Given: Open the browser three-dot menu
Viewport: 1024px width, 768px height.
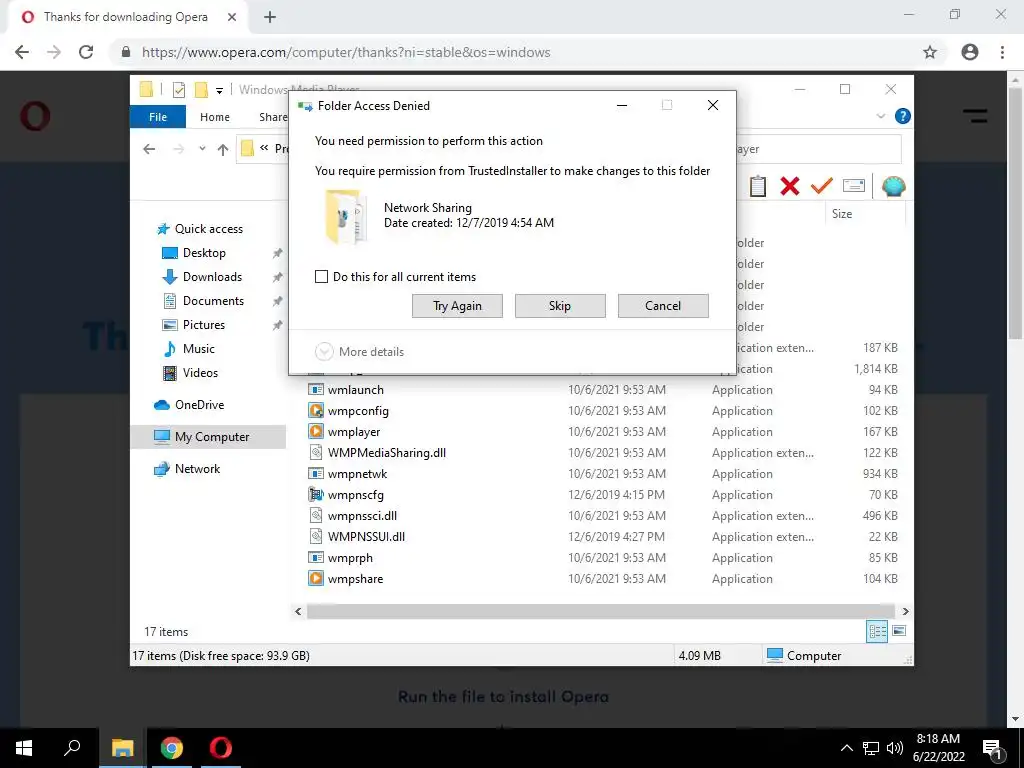Looking at the screenshot, I should point(1002,52).
